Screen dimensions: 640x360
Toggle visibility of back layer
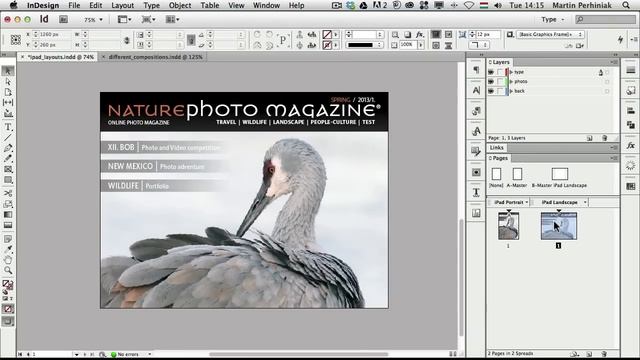491,91
